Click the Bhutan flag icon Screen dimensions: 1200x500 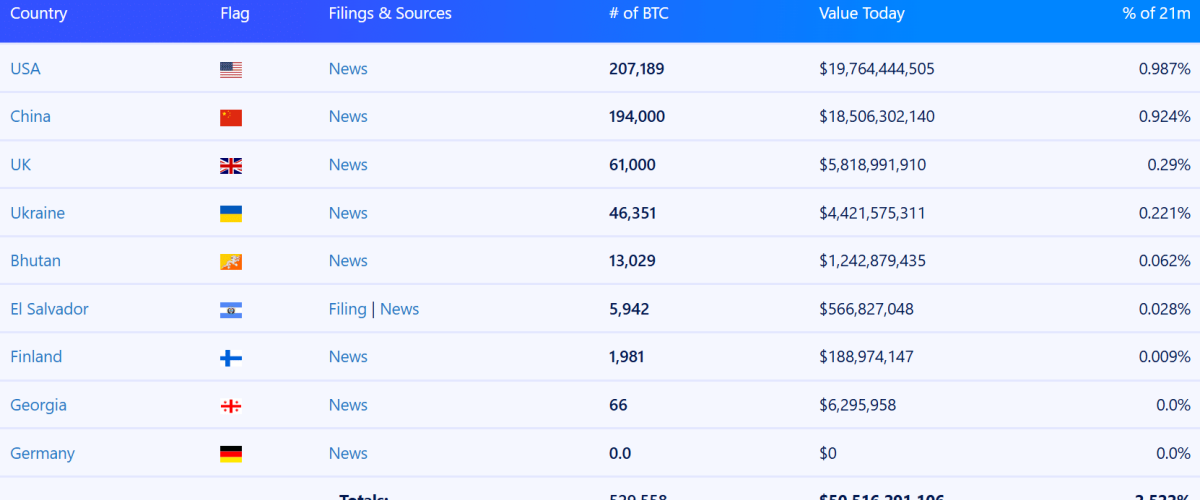tap(231, 262)
